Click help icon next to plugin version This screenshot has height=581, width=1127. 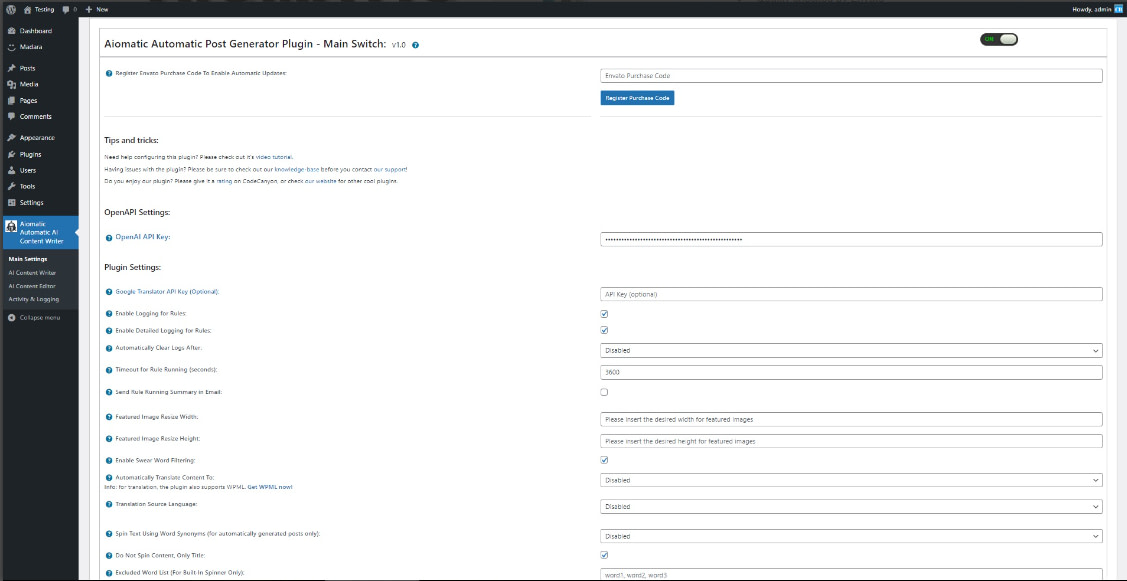415,45
